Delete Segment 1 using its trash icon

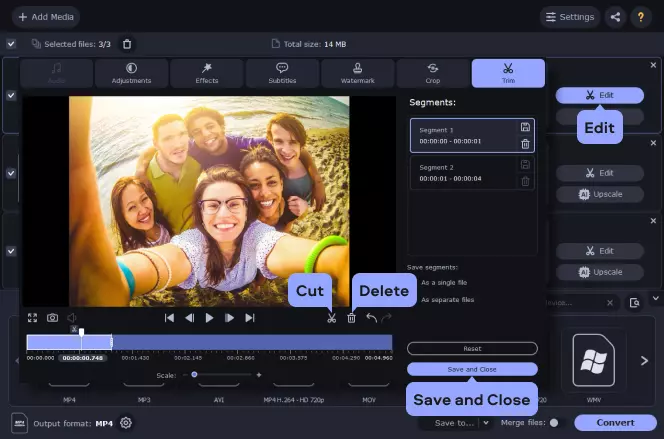[x=525, y=144]
